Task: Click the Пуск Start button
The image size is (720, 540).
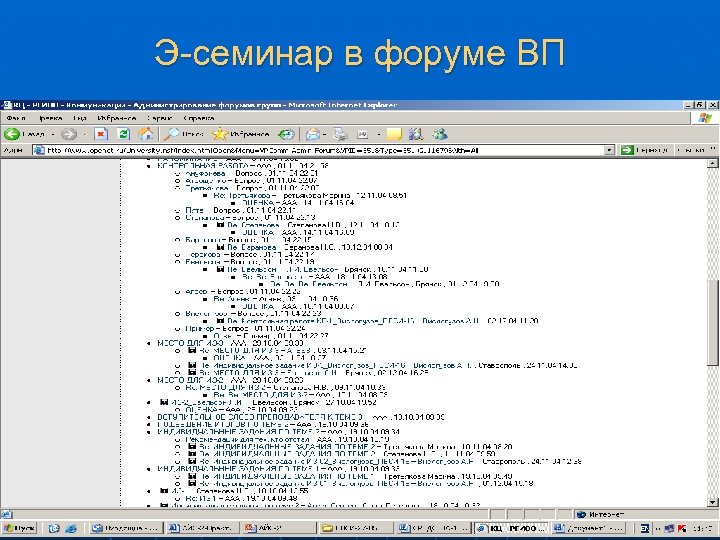Action: (x=19, y=528)
